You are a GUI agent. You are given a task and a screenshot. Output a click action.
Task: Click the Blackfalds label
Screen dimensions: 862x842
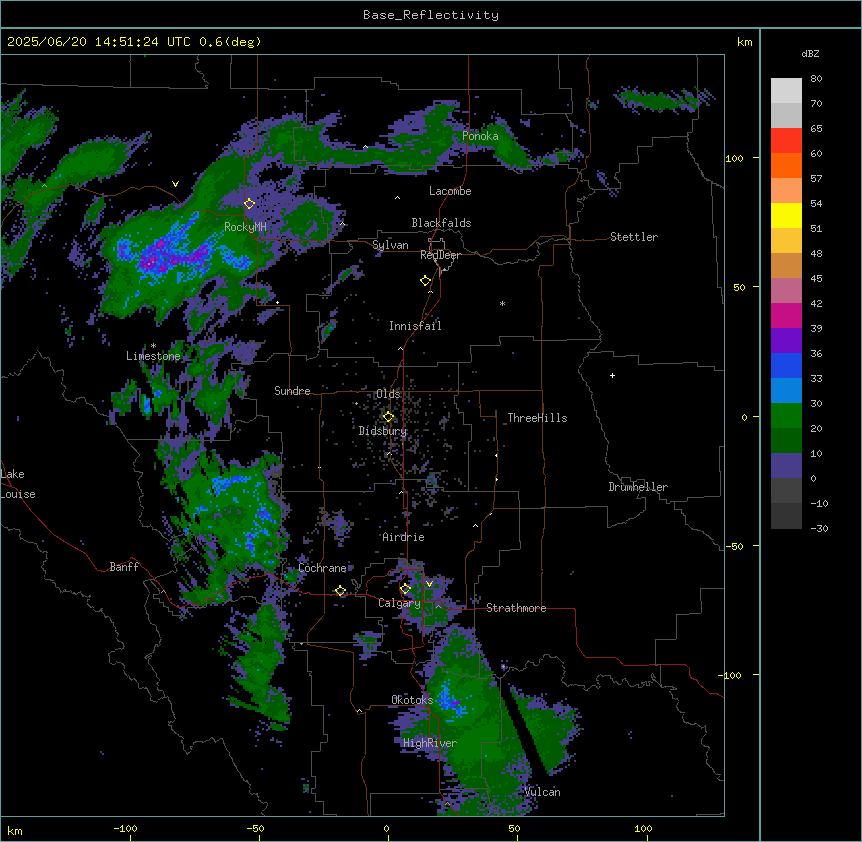(x=441, y=223)
